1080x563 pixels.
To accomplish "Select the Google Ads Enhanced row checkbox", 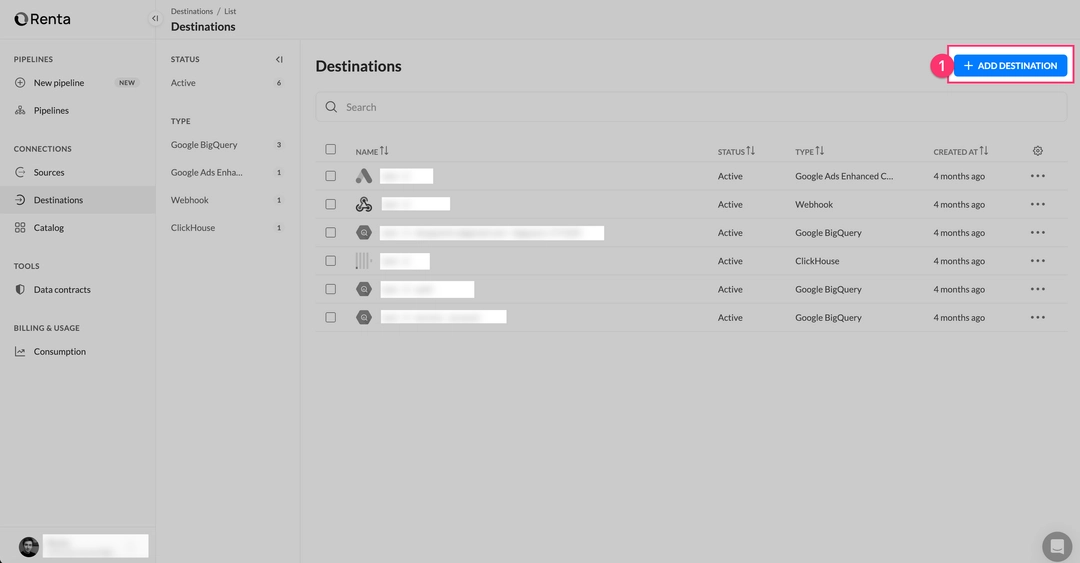I will coord(331,176).
